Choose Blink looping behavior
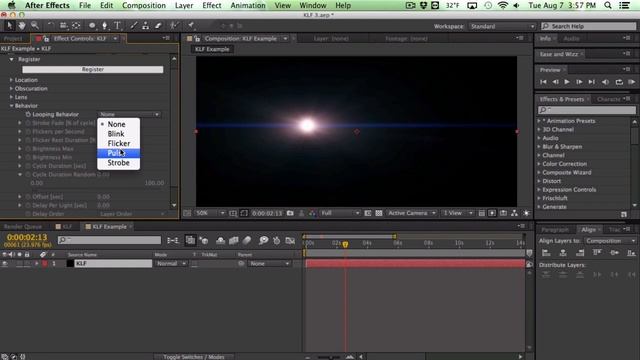The width and height of the screenshot is (640, 360). click(118, 134)
